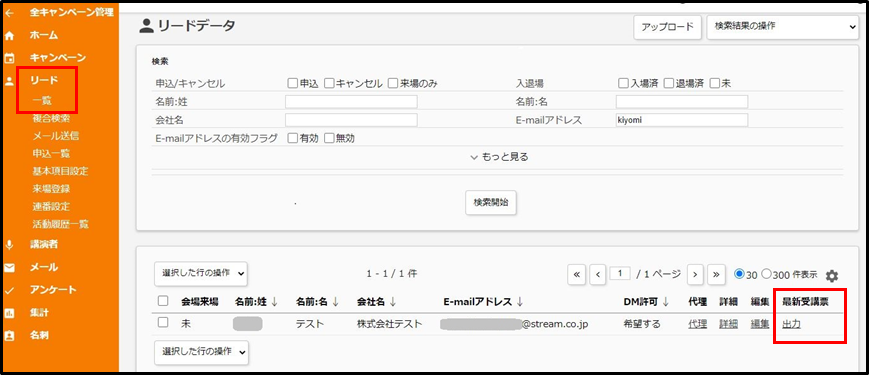Select the 30 件表示 radio button

(739, 274)
